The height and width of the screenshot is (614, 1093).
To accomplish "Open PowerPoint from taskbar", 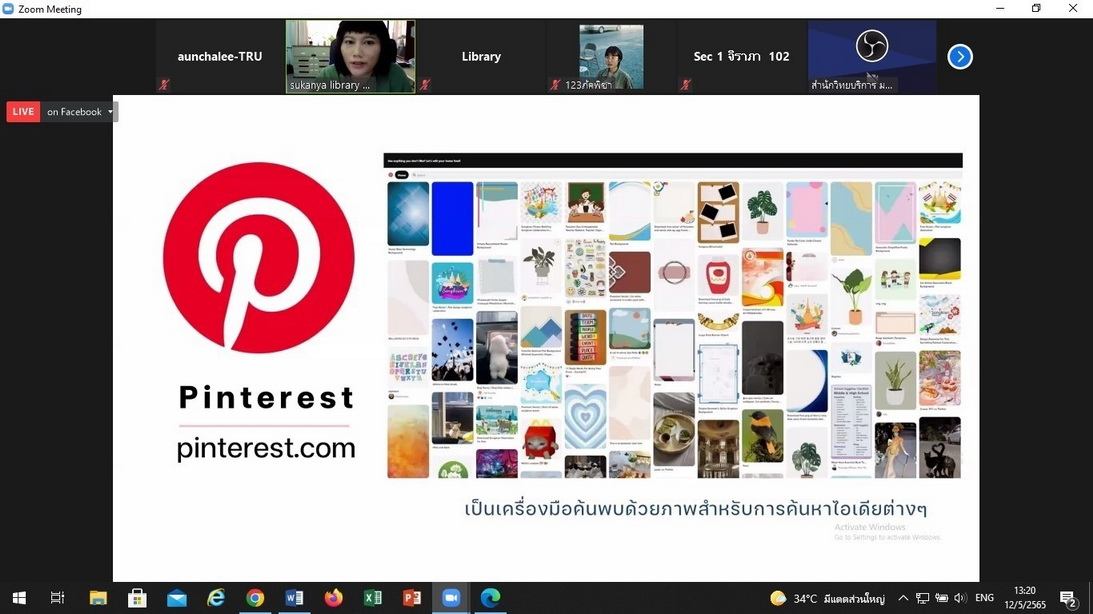I will click(412, 598).
